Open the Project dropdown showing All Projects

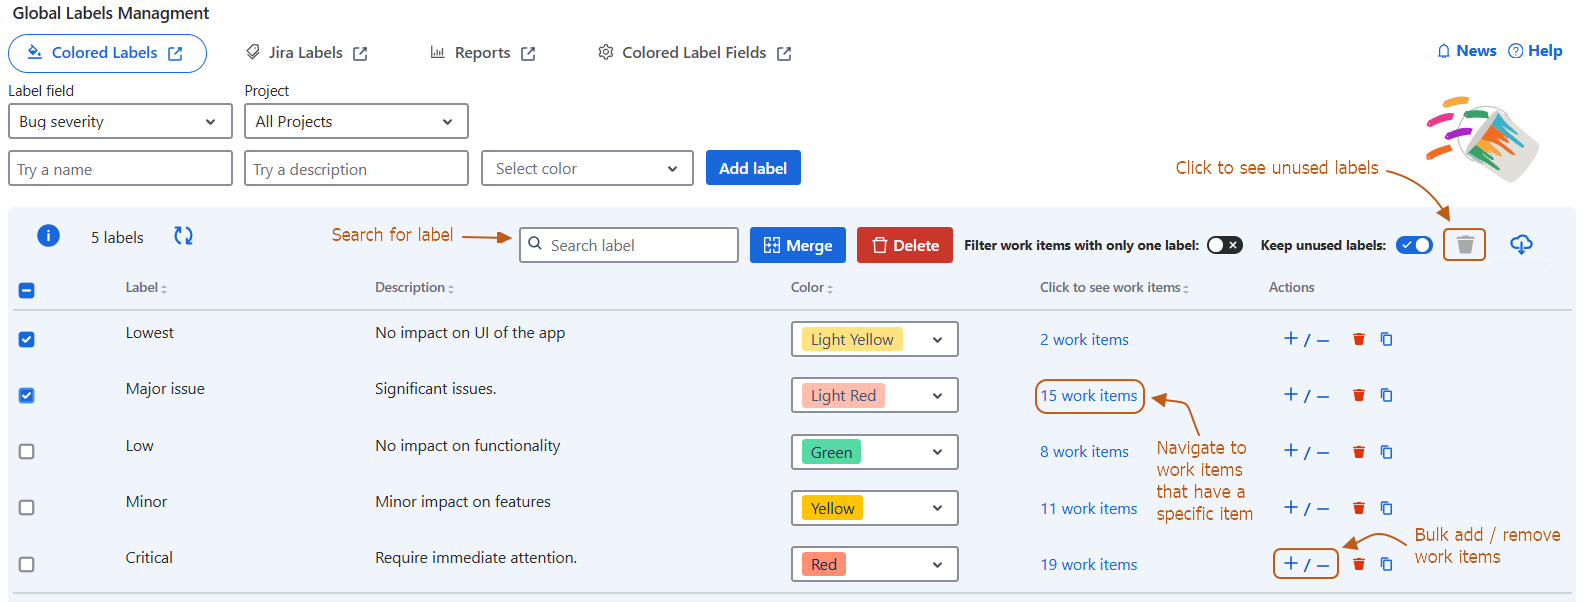(x=356, y=121)
